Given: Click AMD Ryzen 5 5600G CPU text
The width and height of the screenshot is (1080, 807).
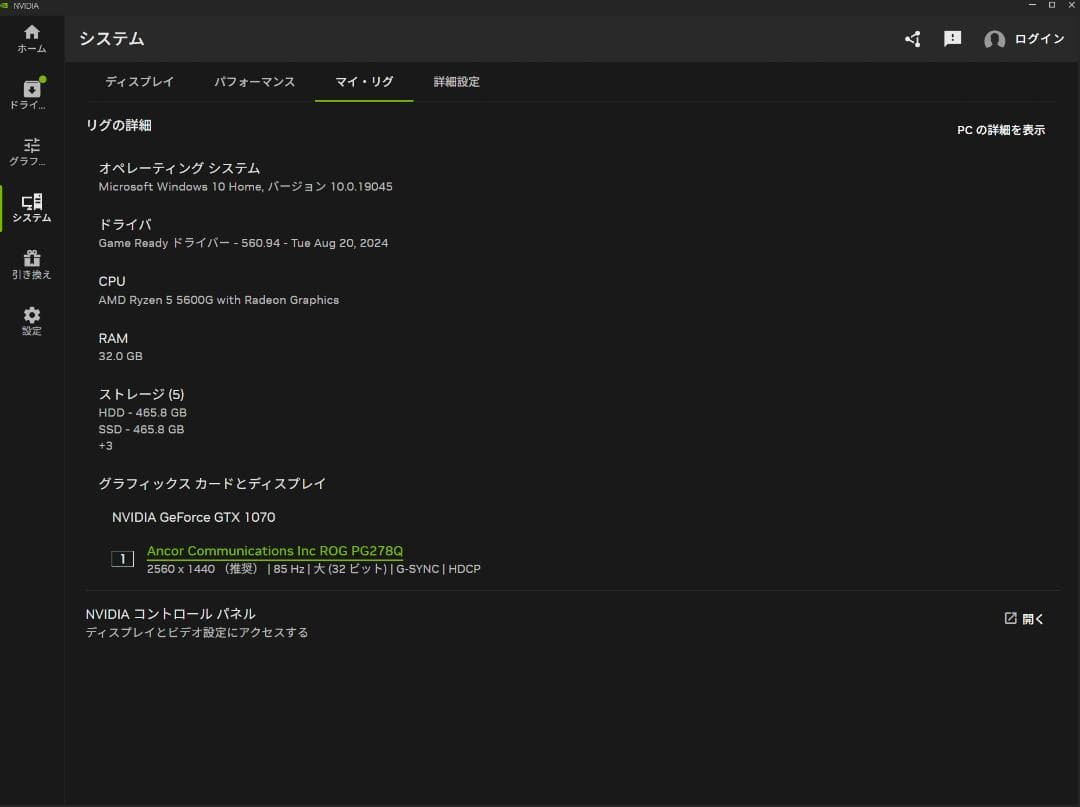Looking at the screenshot, I should (218, 300).
